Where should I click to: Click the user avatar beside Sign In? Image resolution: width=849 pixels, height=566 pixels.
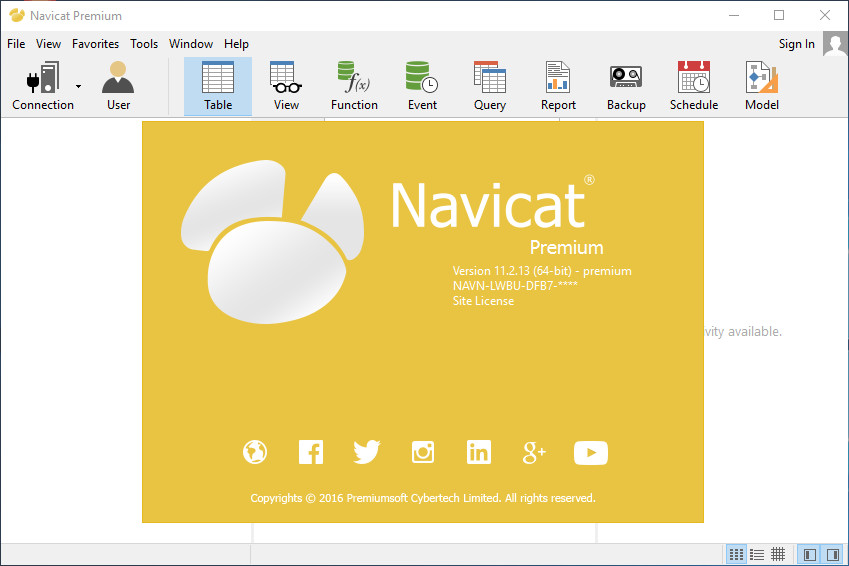(835, 43)
